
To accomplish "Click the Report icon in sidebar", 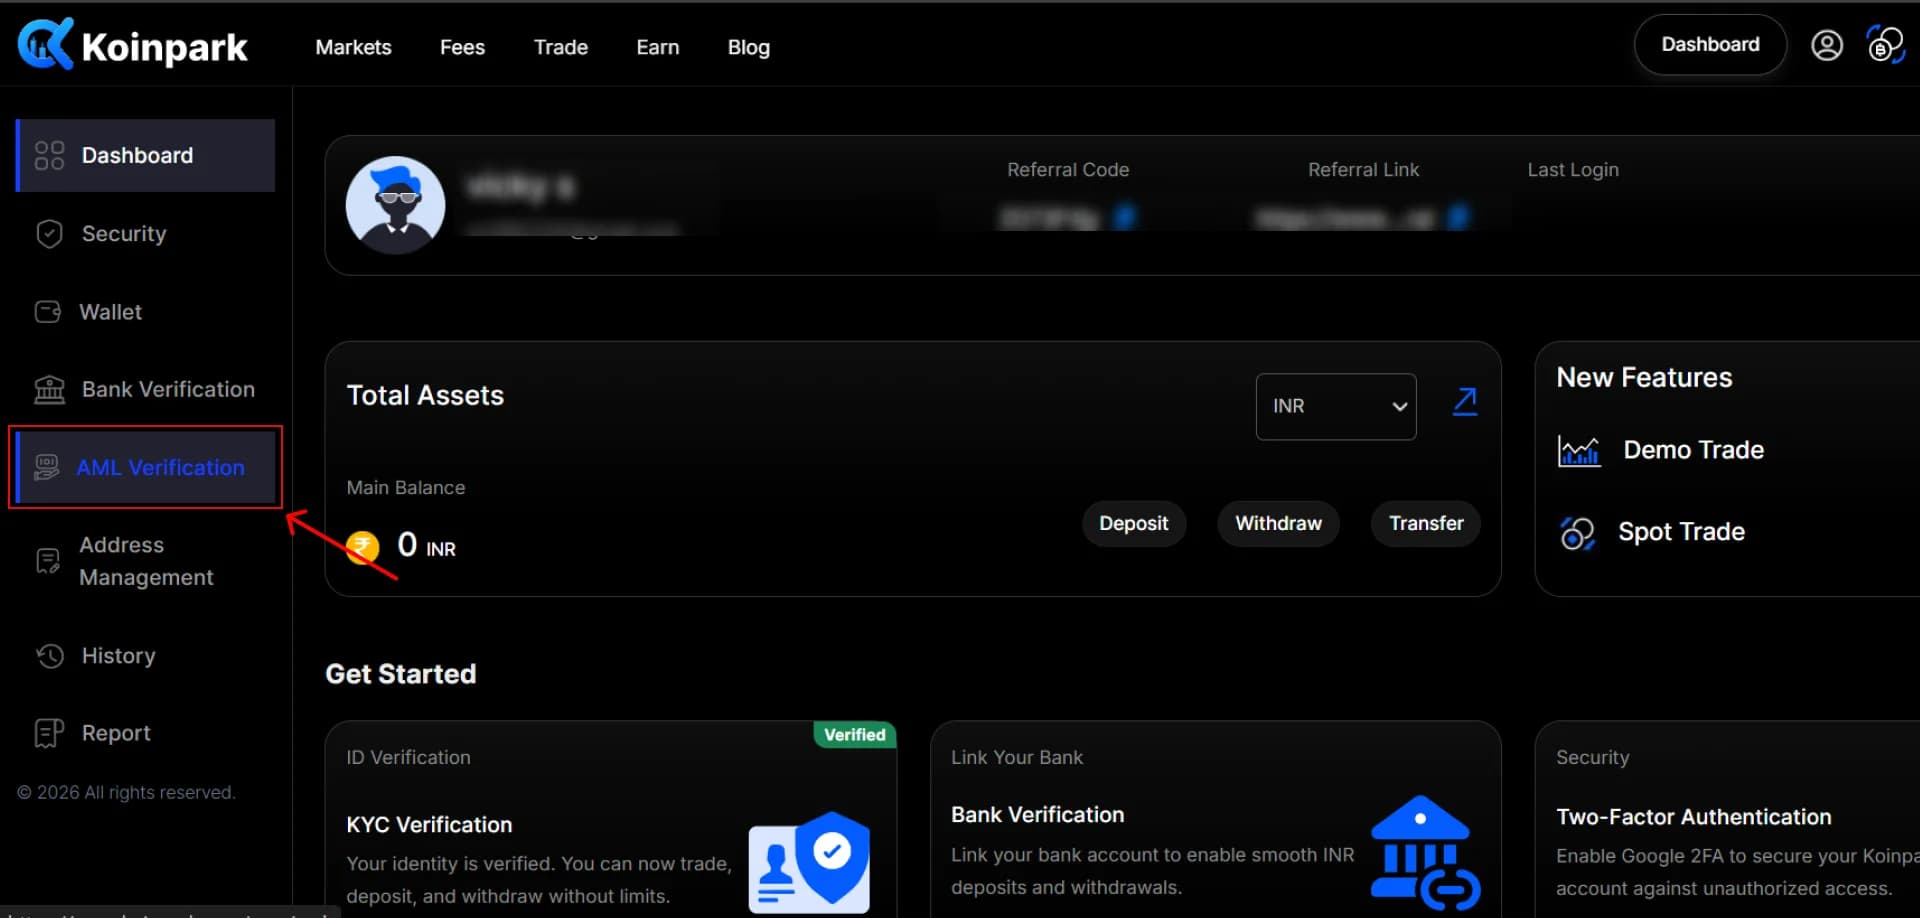I will (49, 733).
